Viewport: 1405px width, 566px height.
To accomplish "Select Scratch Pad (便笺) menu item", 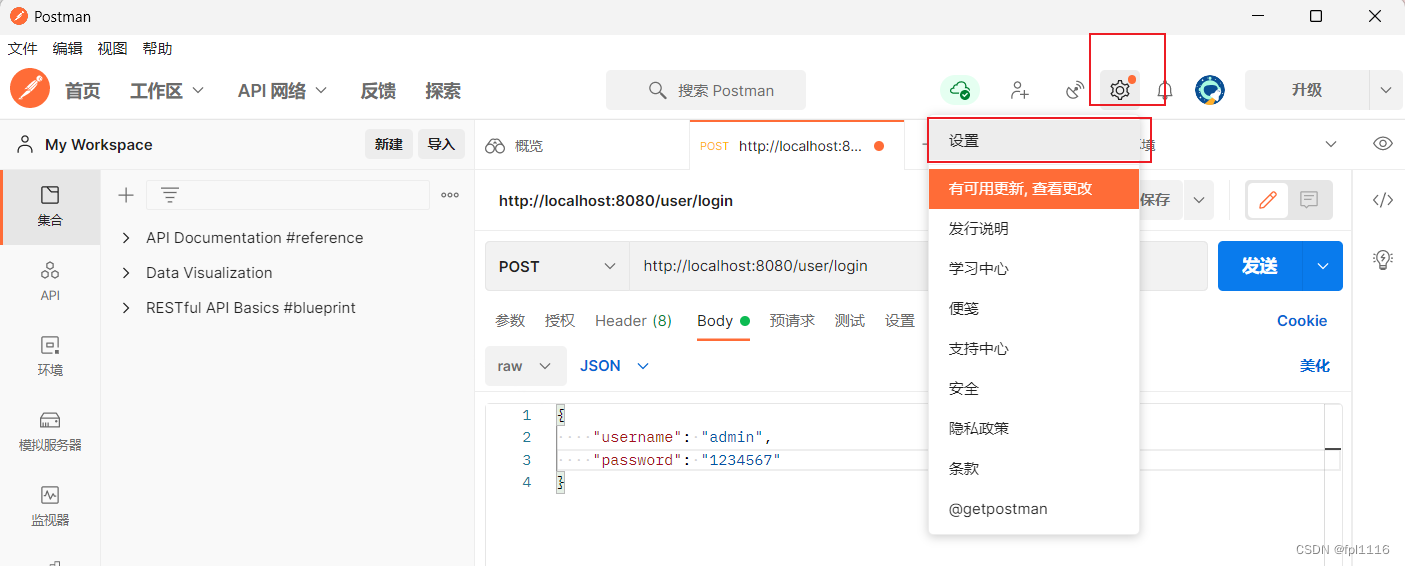I will pyautogui.click(x=1034, y=309).
